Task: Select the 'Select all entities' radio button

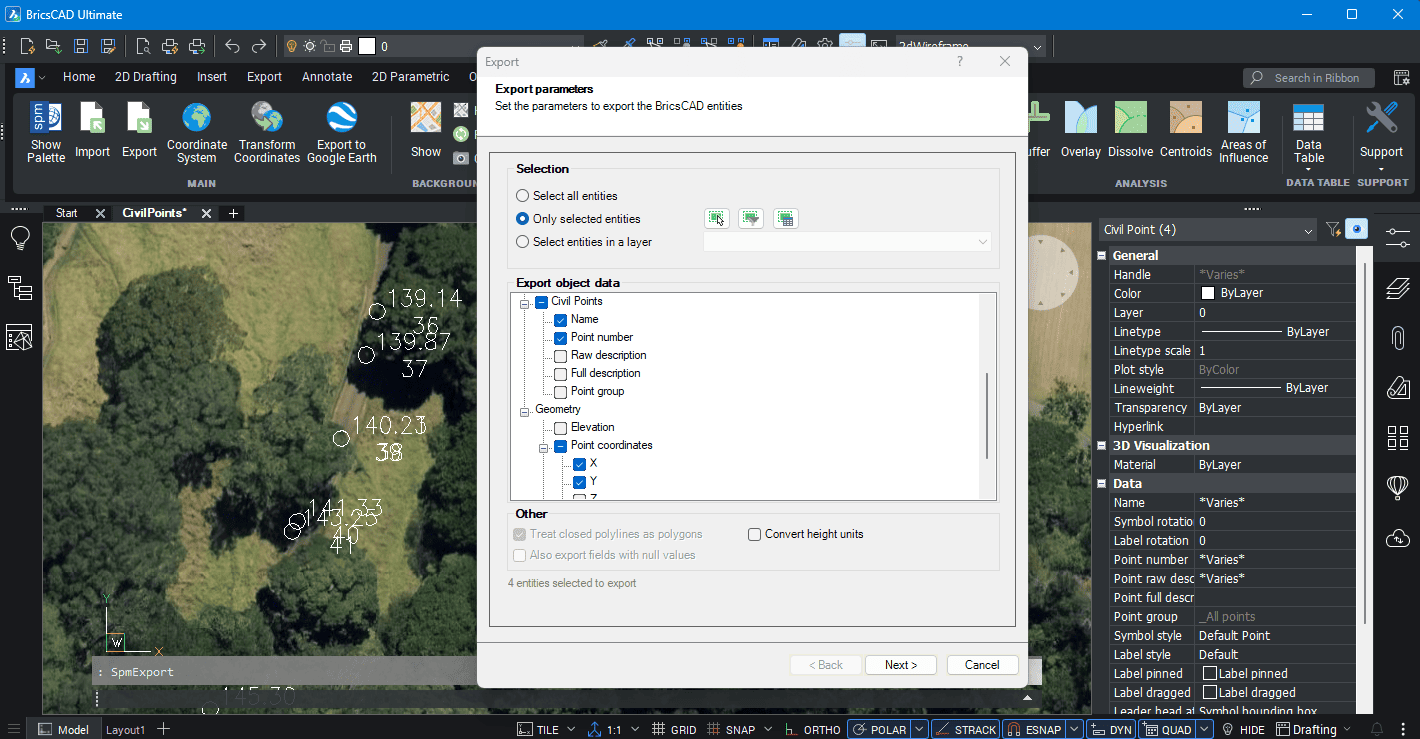Action: pos(522,196)
